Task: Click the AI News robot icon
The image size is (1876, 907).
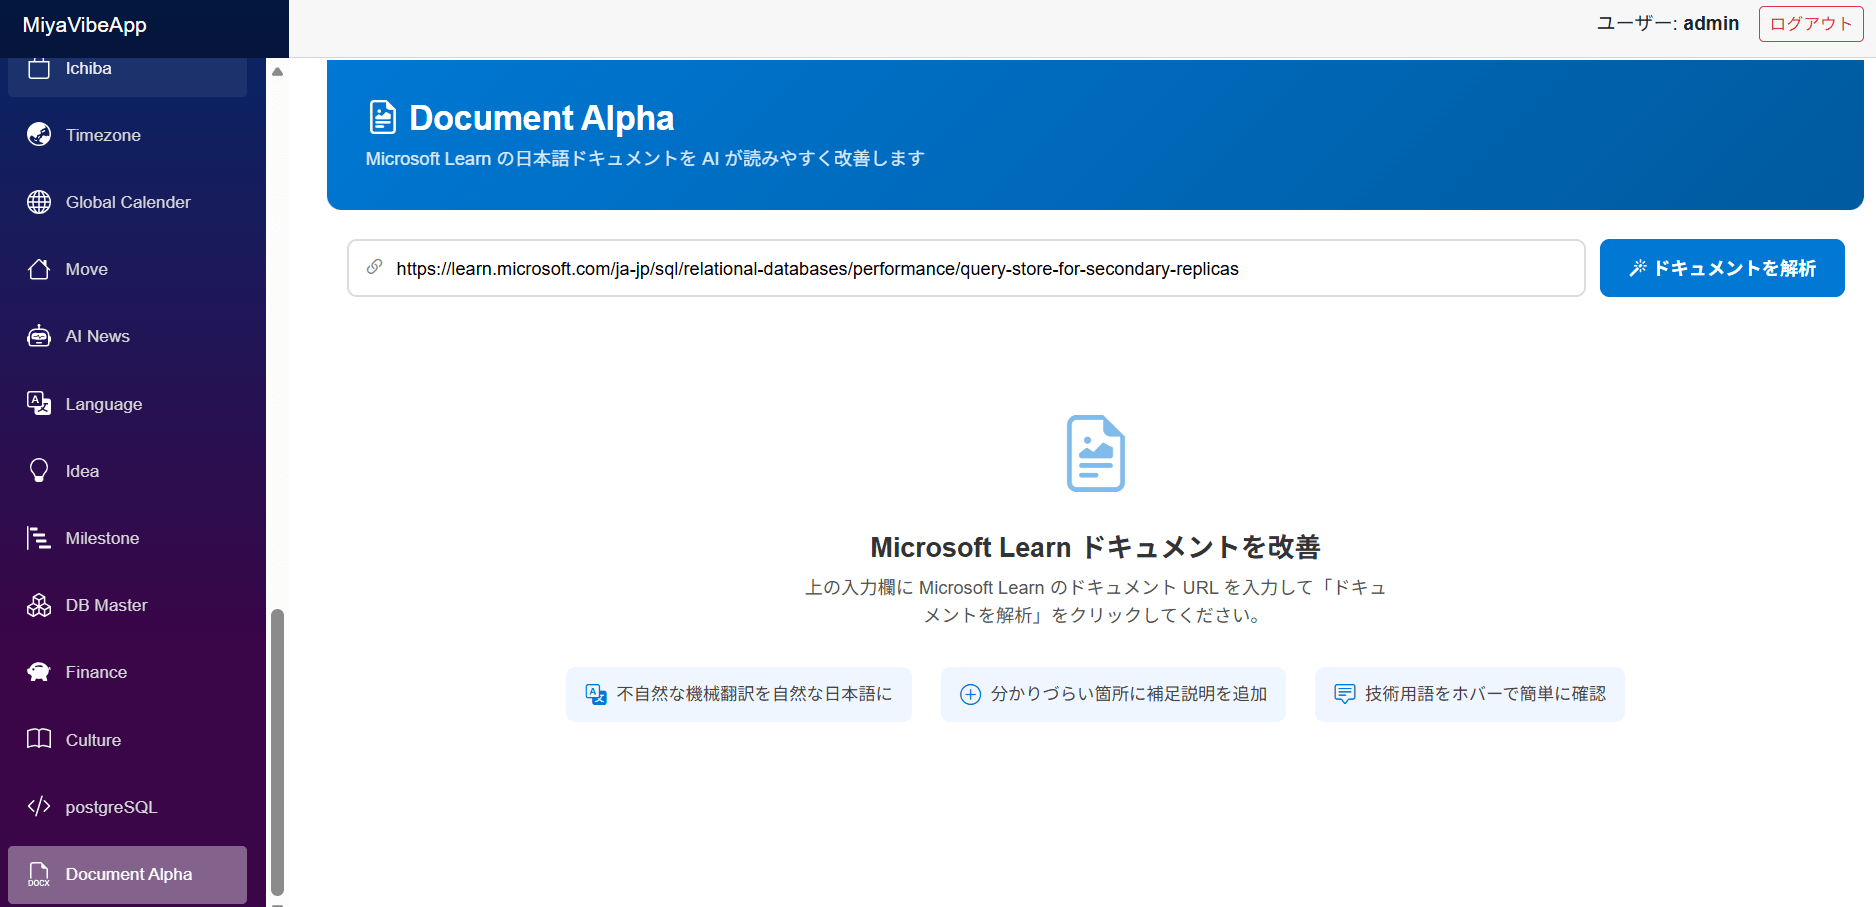Action: [39, 336]
